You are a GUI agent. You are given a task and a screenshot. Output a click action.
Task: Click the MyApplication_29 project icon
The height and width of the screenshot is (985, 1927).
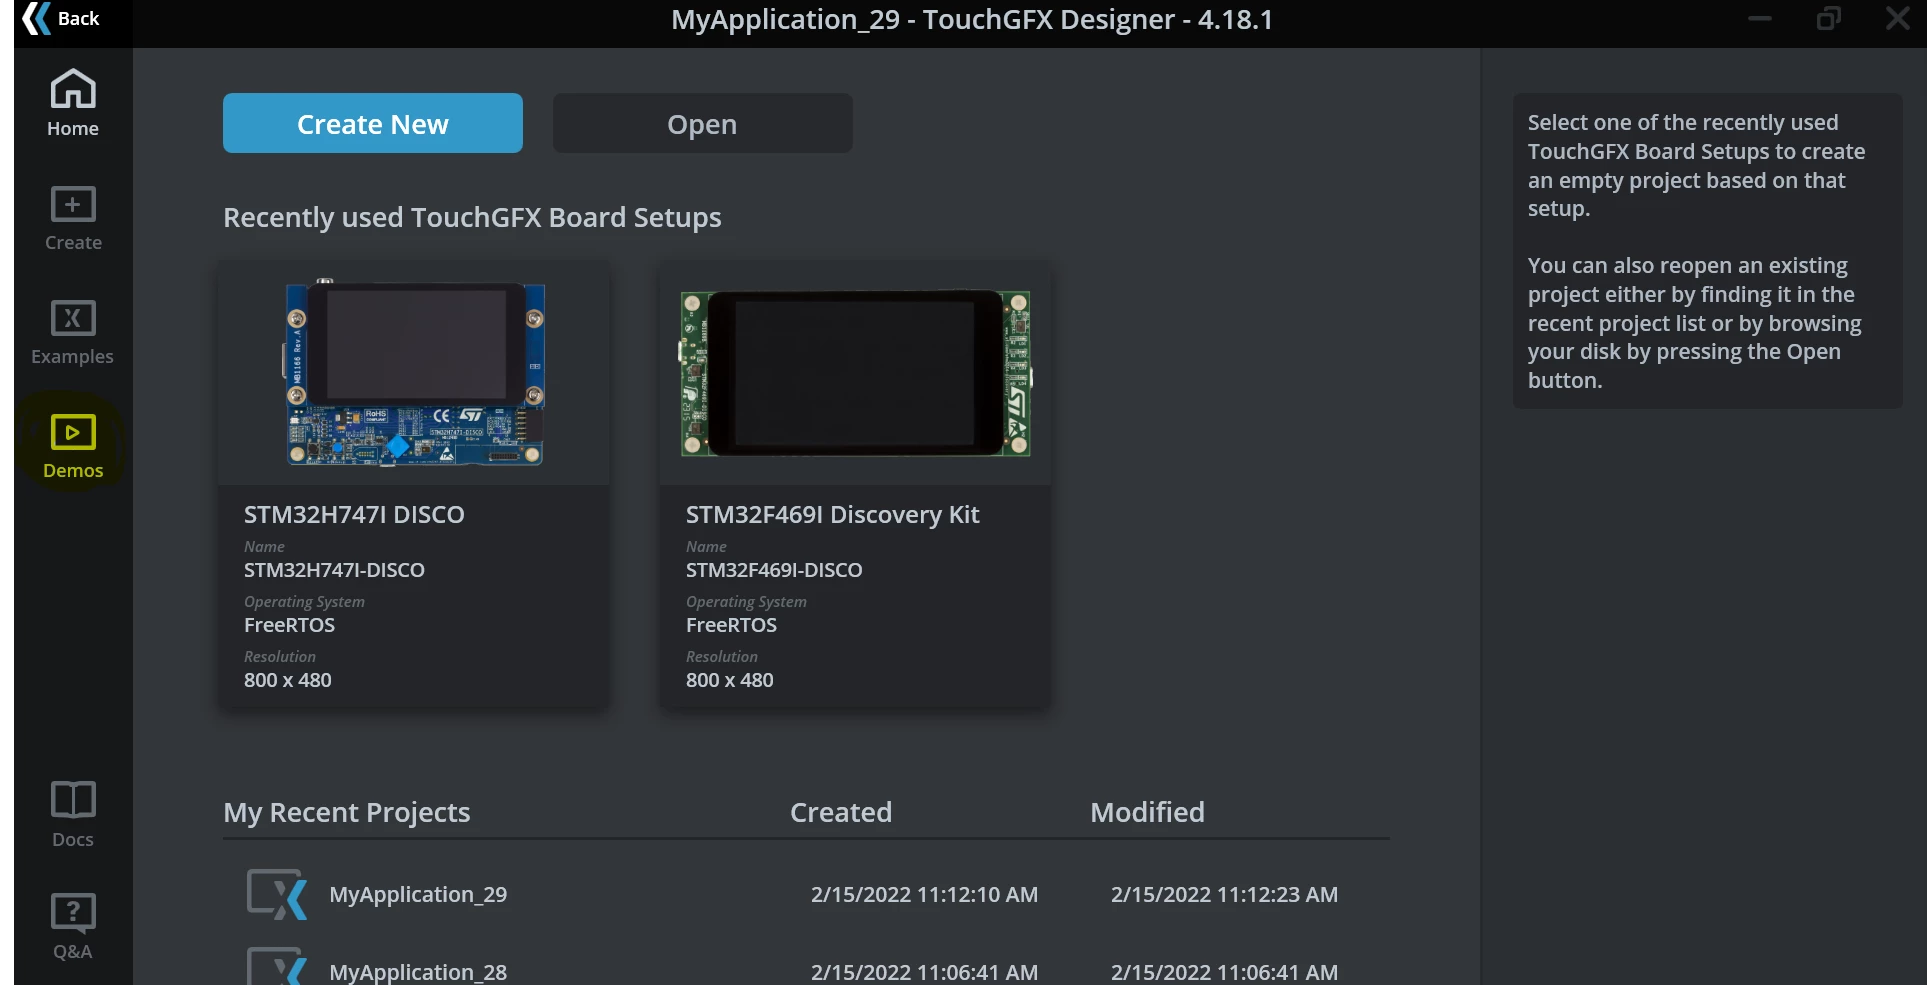point(277,894)
